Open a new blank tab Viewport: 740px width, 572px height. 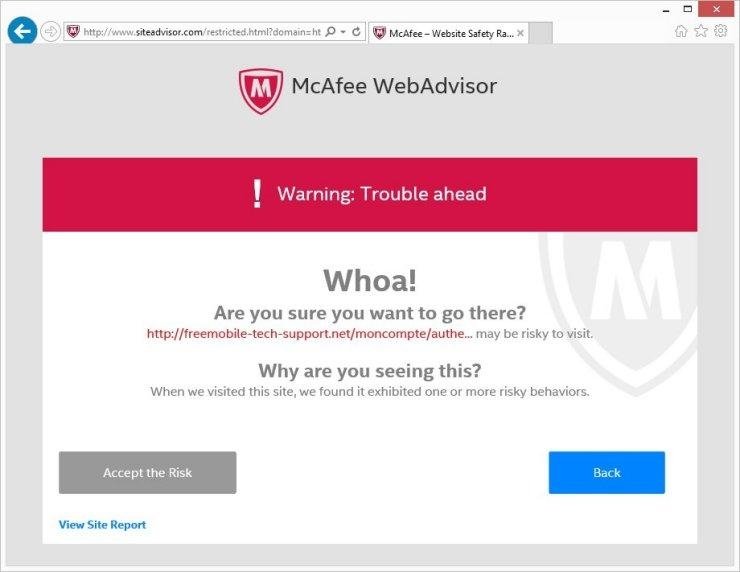[x=541, y=33]
